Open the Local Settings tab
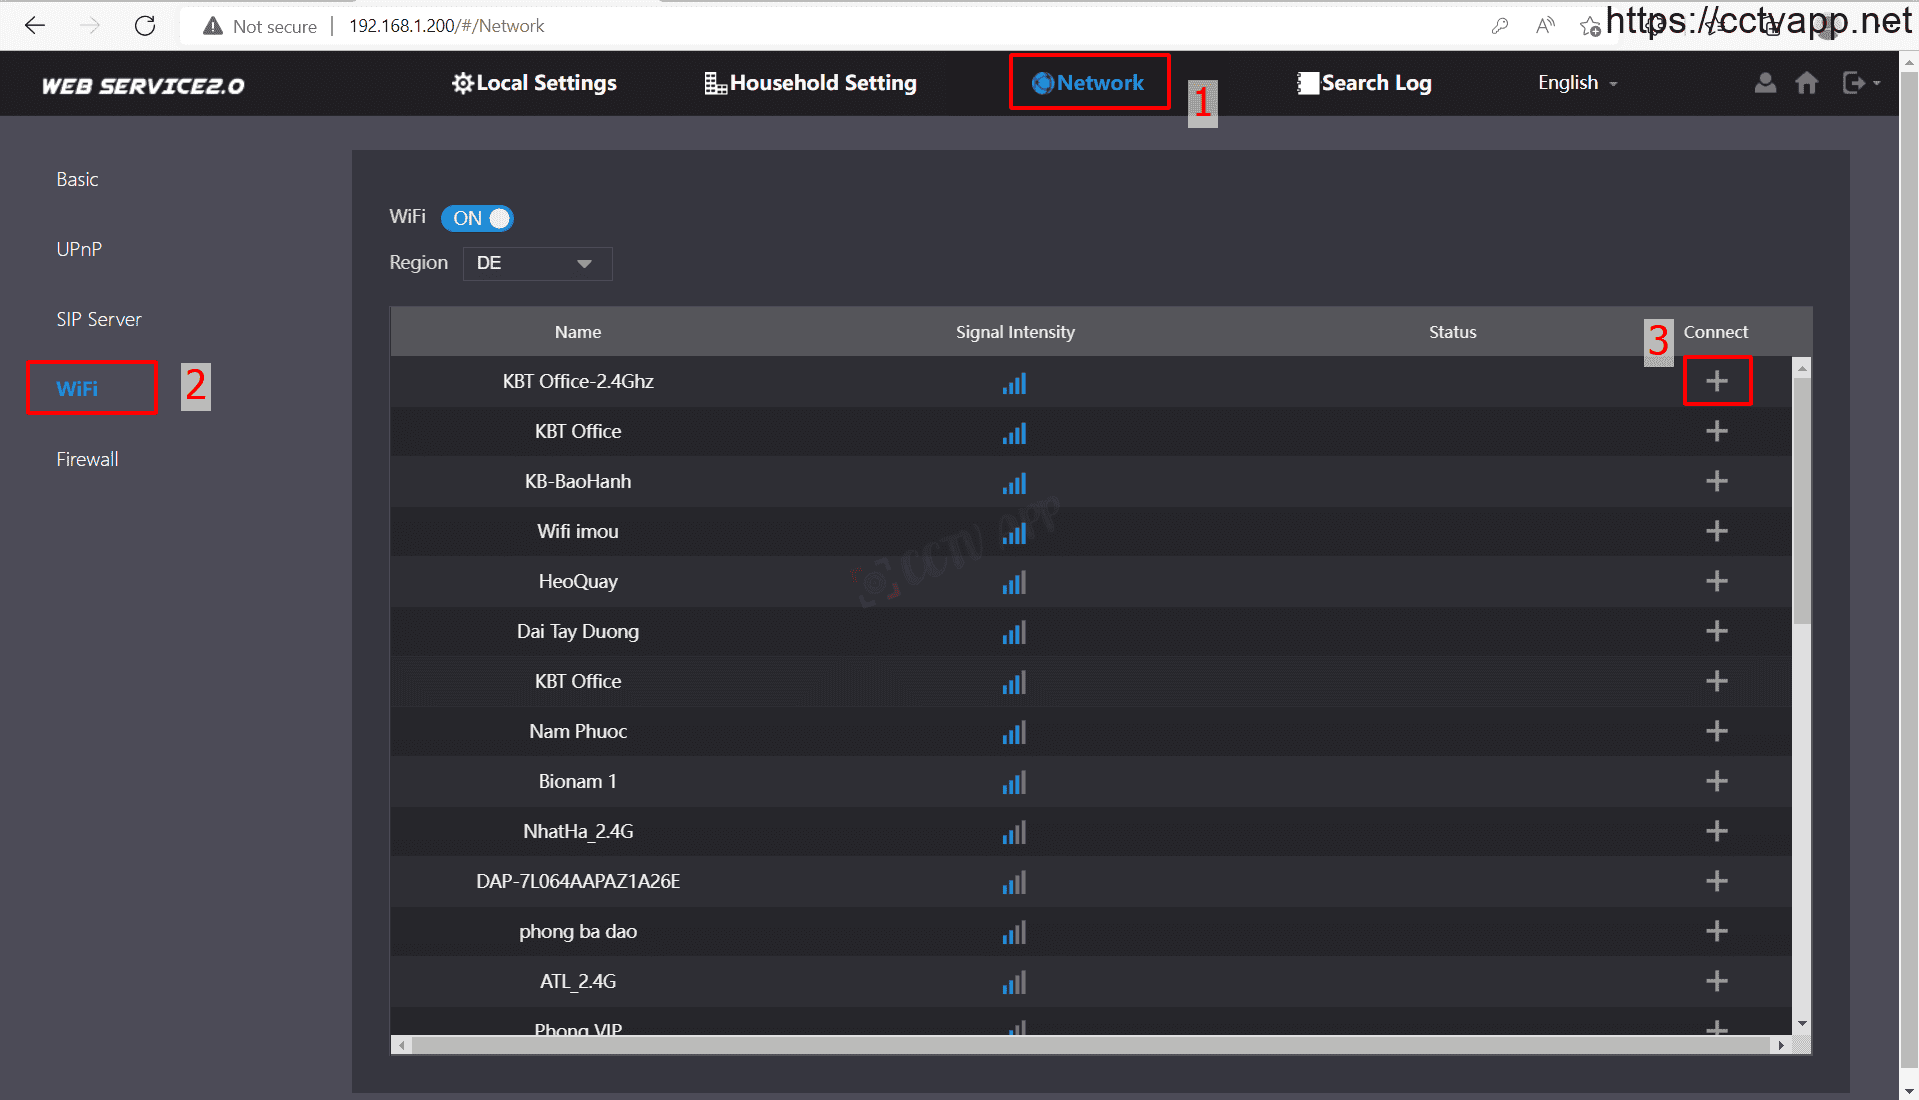This screenshot has height=1100, width=1919. [534, 83]
